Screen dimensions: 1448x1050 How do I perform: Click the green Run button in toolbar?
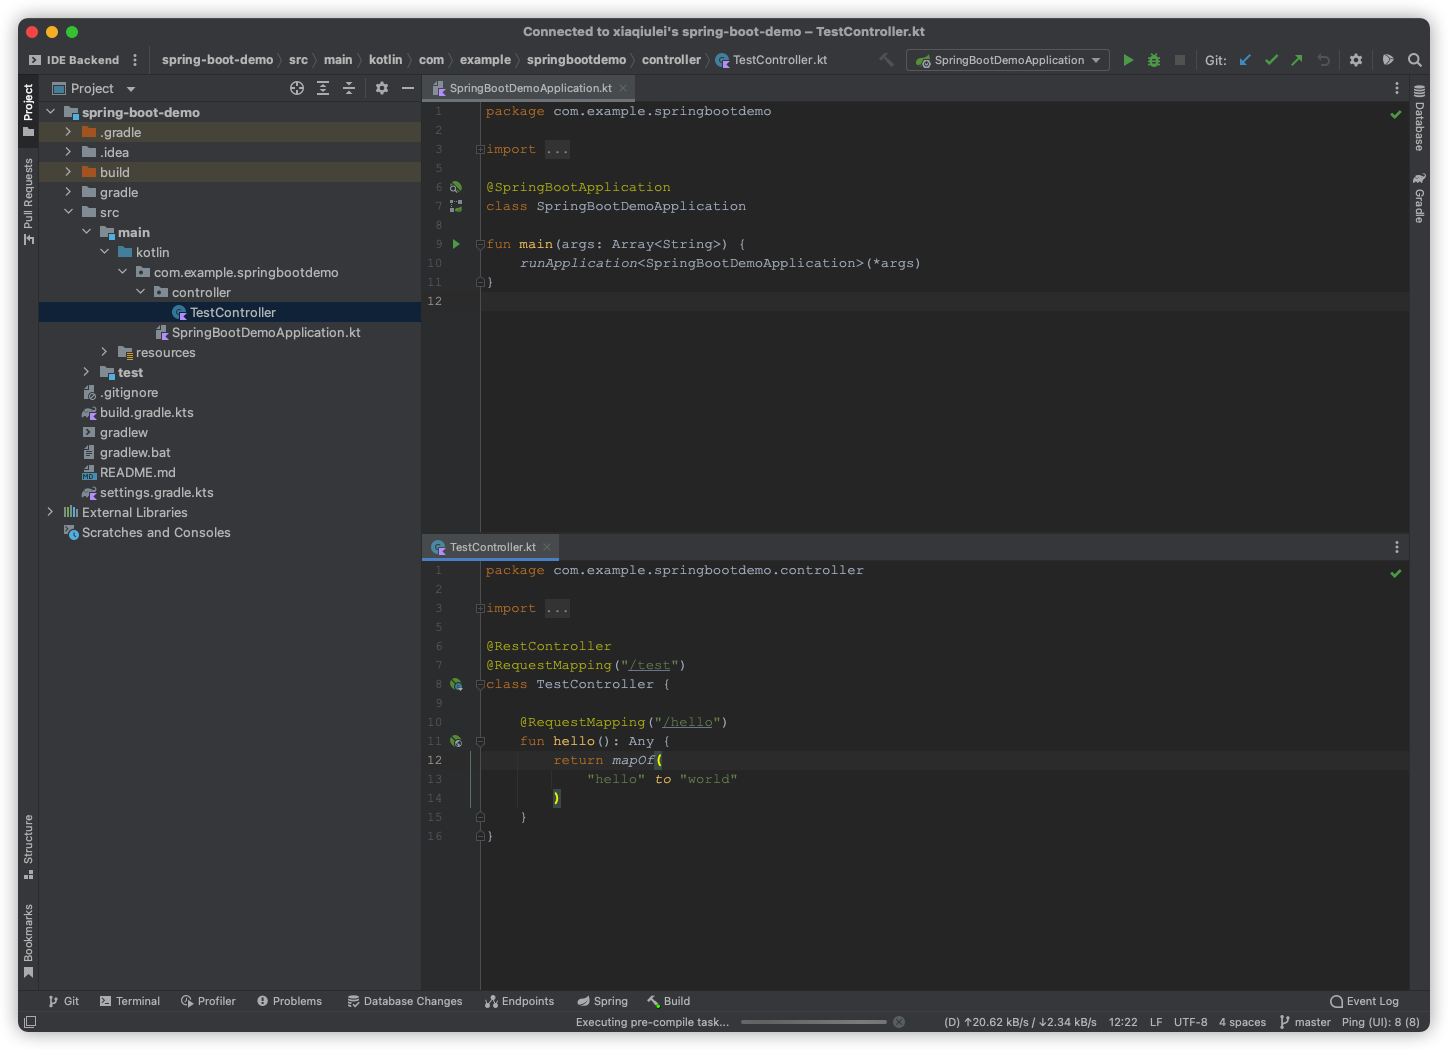tap(1128, 60)
